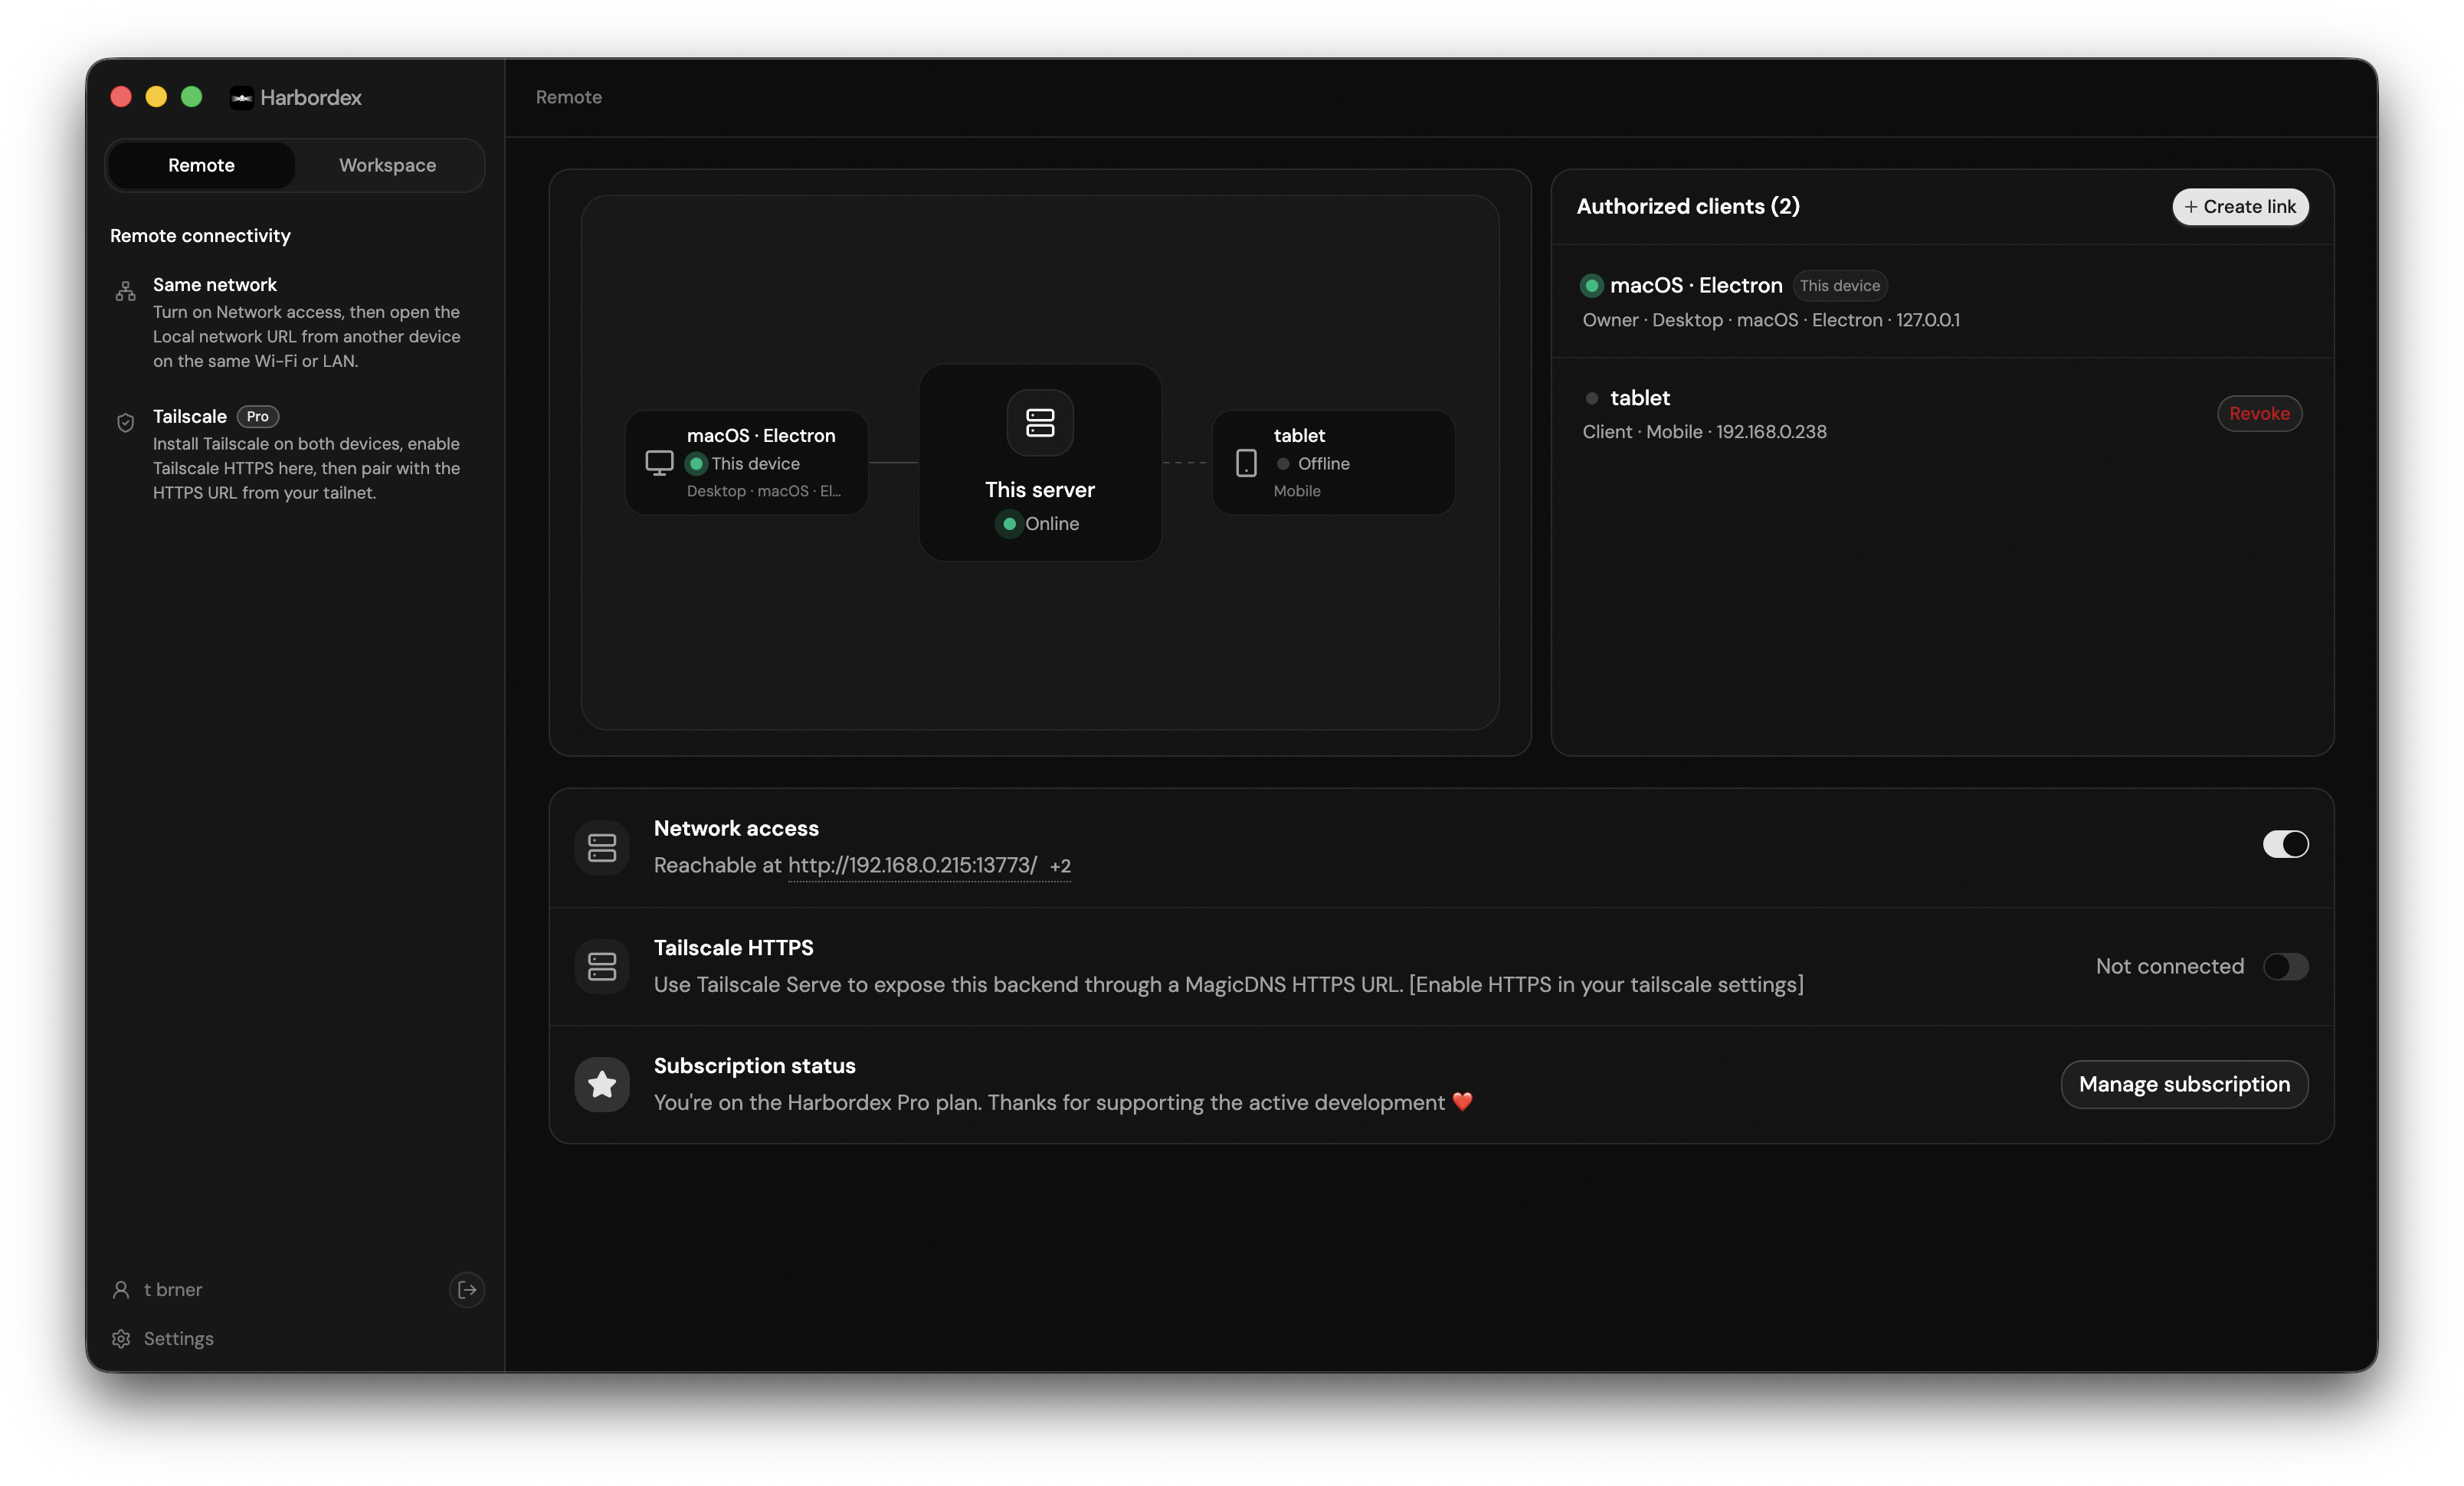Click the Offline status dot for tablet
This screenshot has height=1486, width=2464.
1283,464
